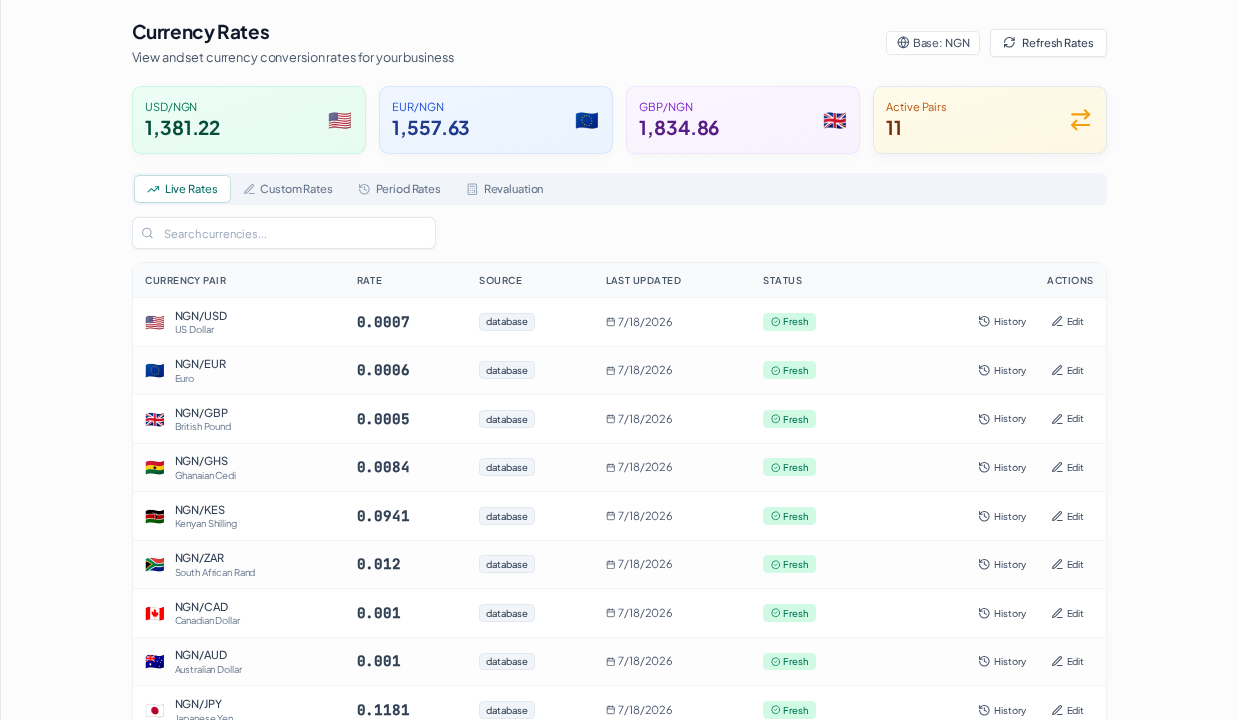Click the Fresh status badge for NGN/USD
This screenshot has height=720, width=1237.
click(x=789, y=322)
